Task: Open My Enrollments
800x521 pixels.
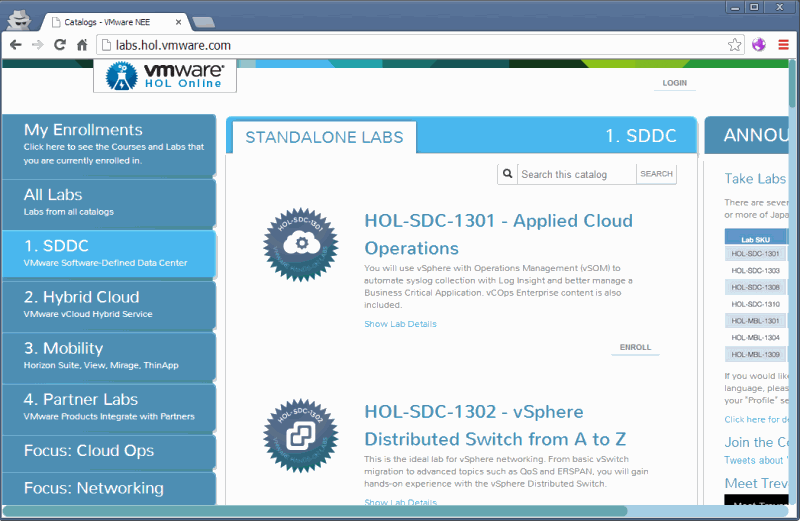Action: pyautogui.click(x=109, y=145)
